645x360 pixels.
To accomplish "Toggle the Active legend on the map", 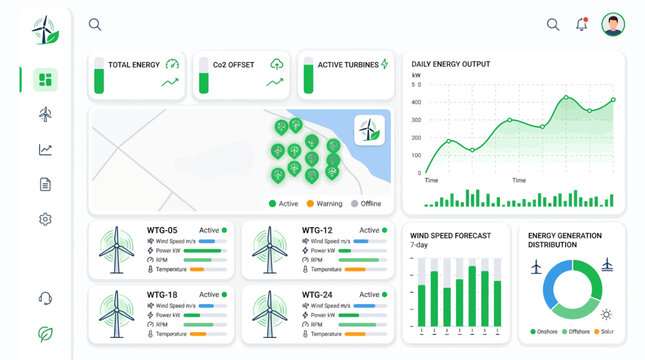I will (283, 204).
